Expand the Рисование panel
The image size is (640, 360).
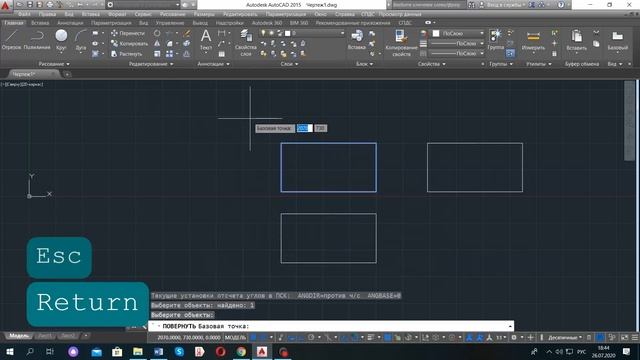pyautogui.click(x=54, y=64)
